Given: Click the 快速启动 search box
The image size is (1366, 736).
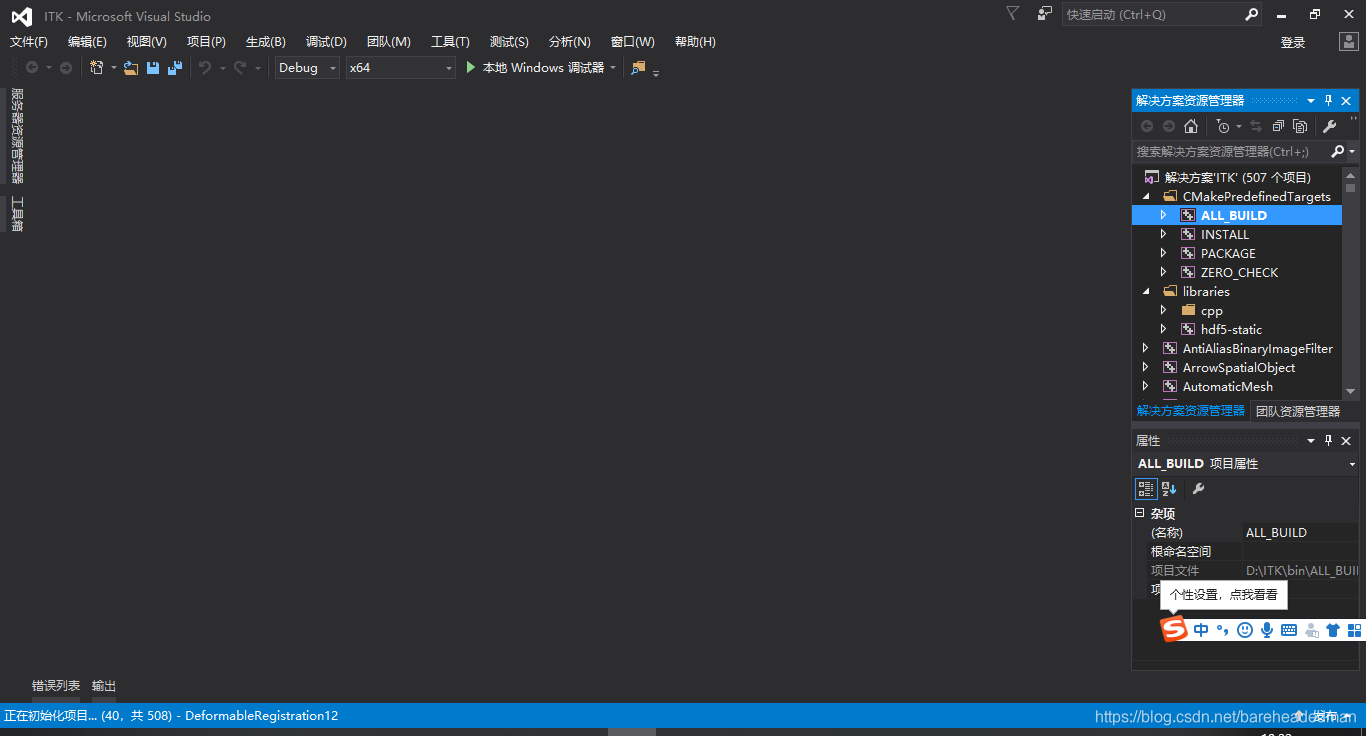Looking at the screenshot, I should (1162, 15).
